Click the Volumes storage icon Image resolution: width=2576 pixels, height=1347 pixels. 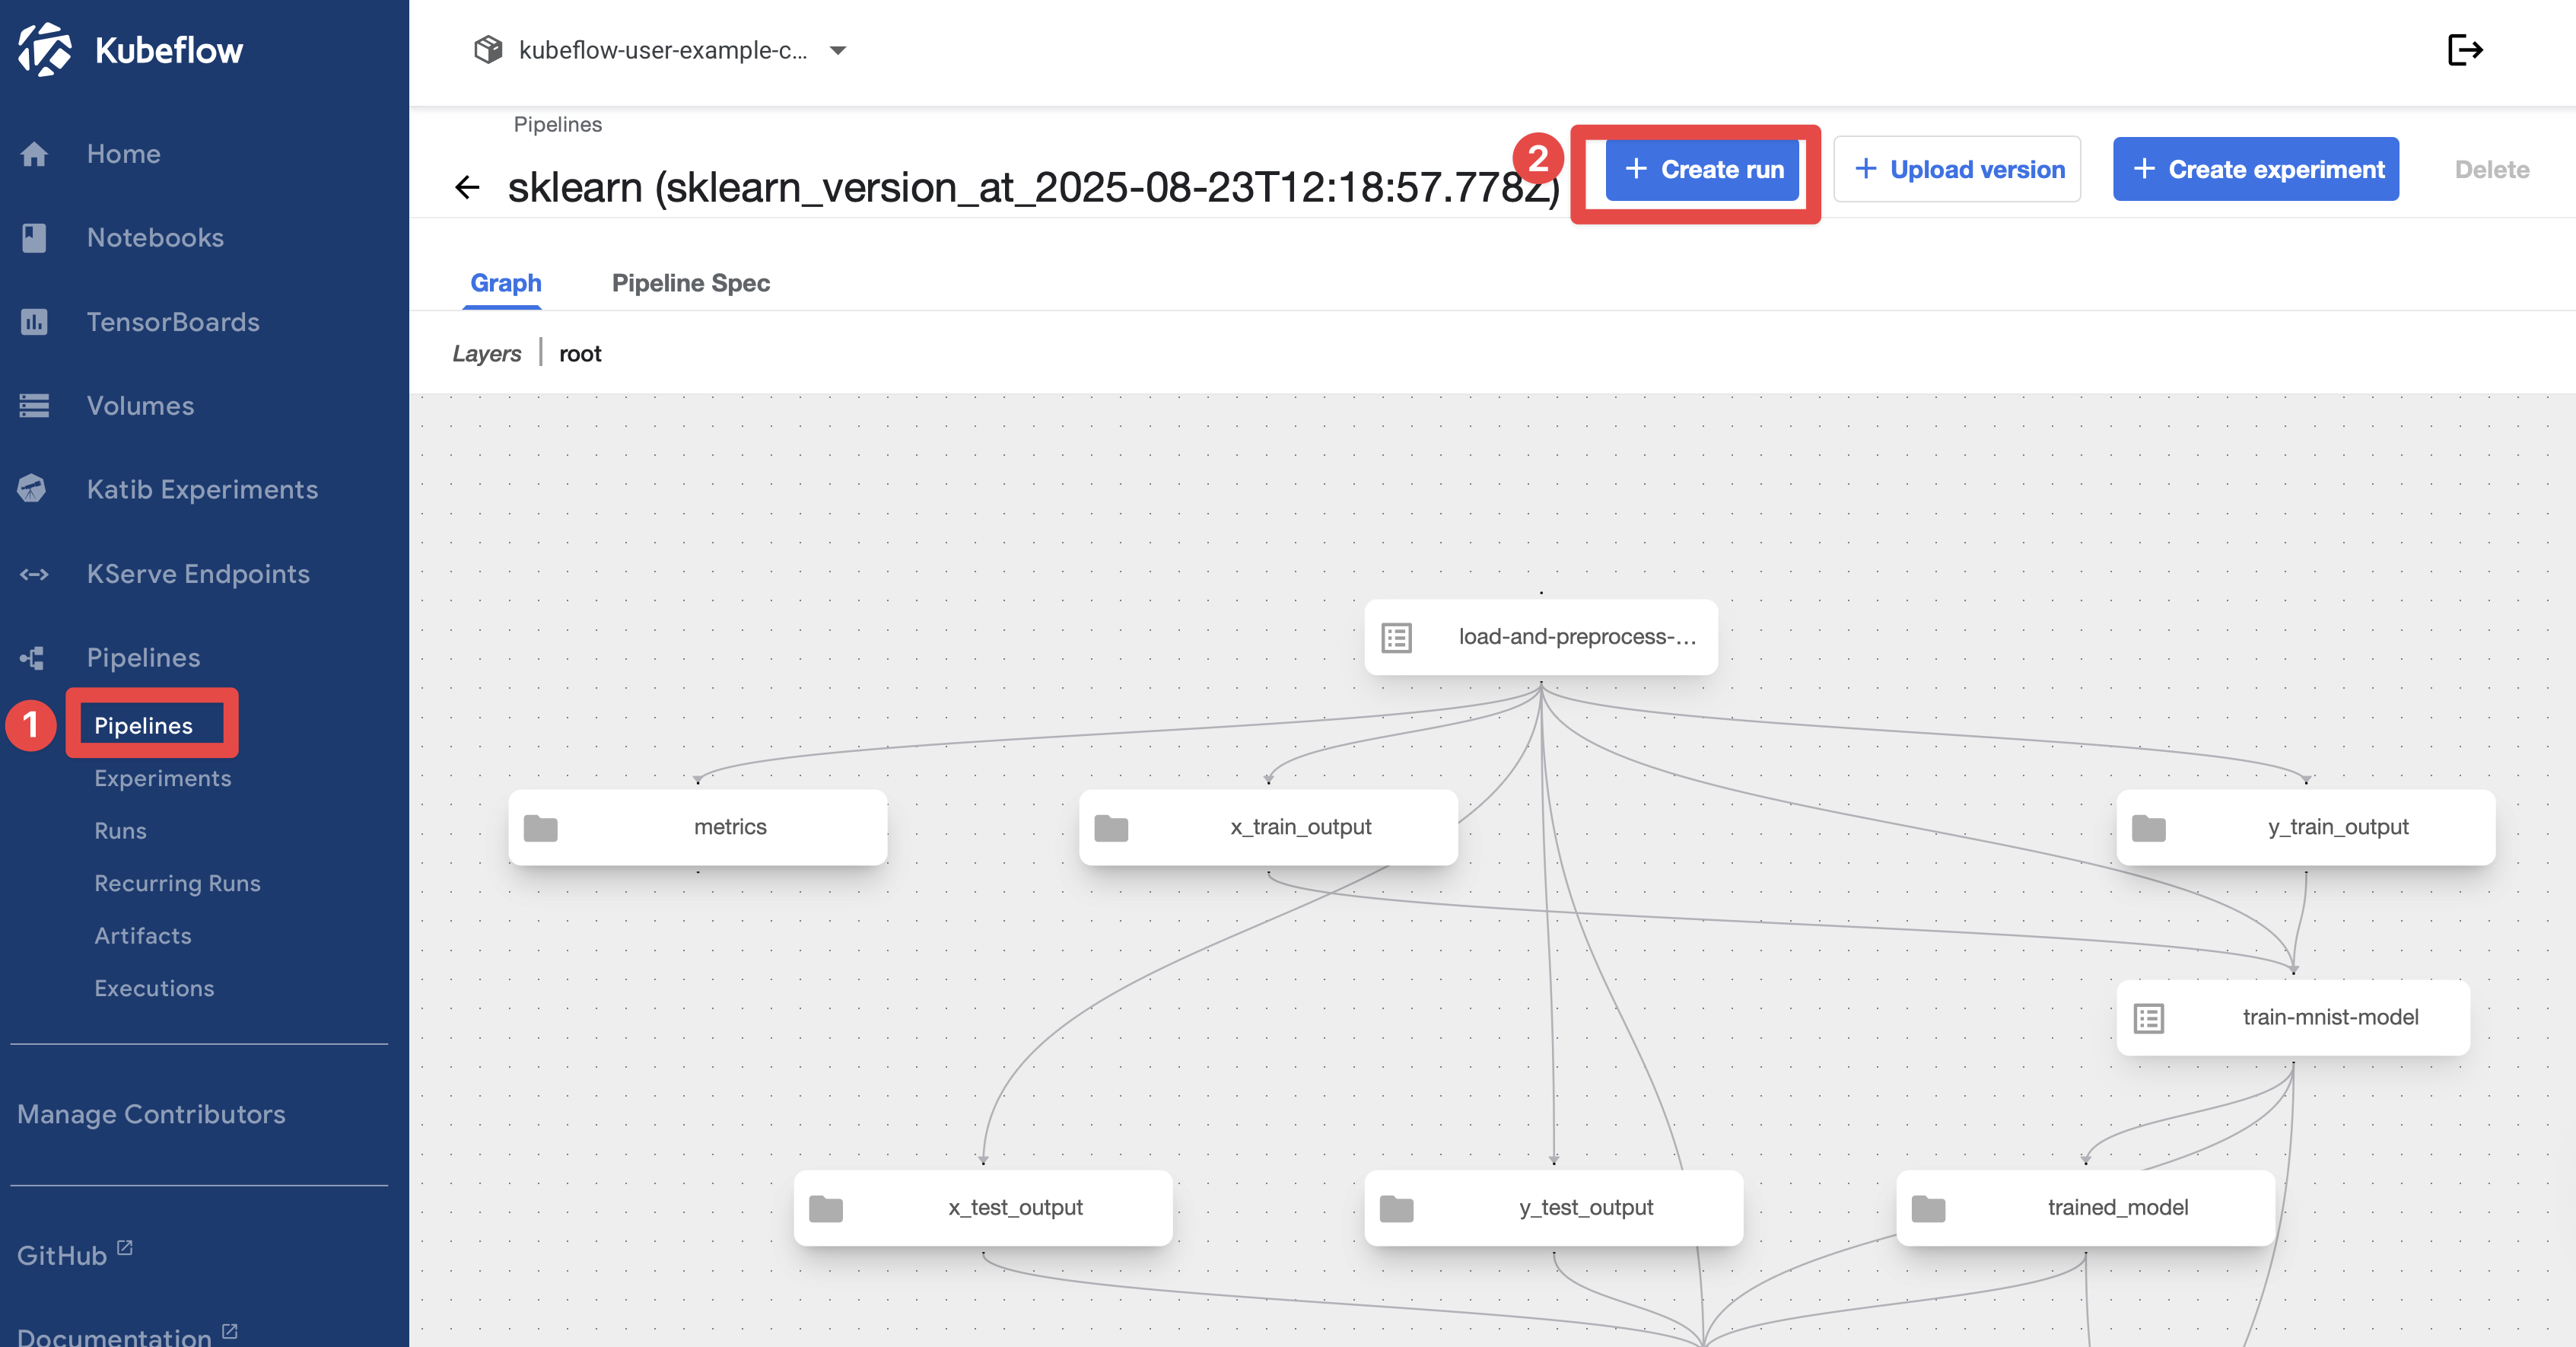click(34, 406)
